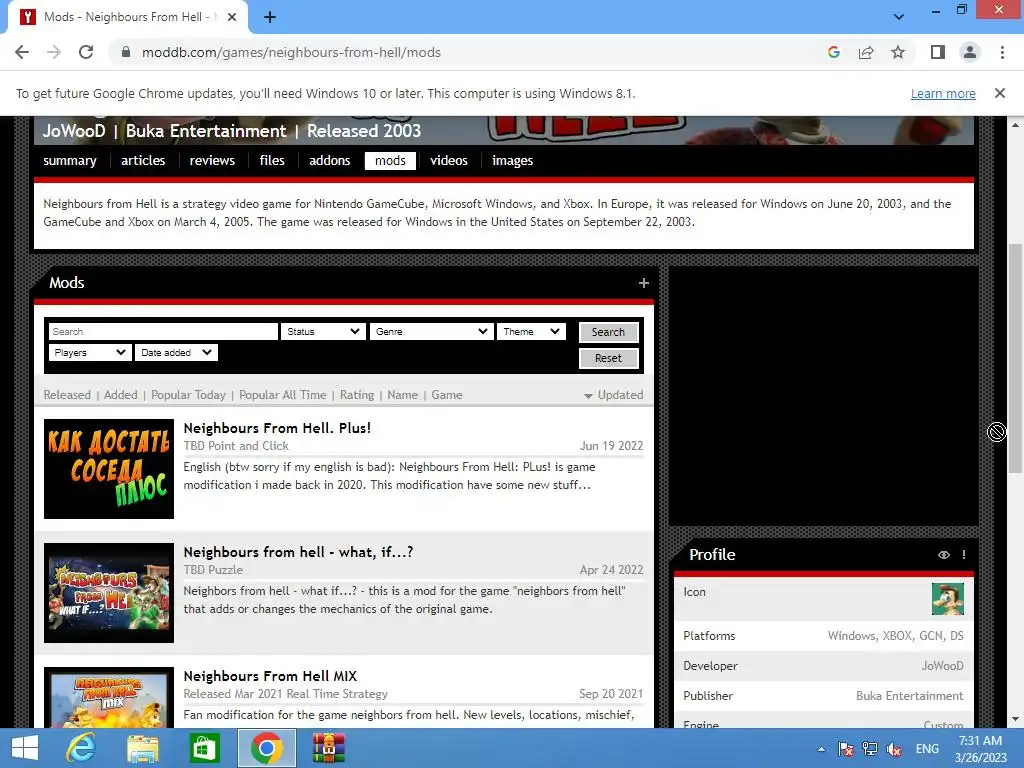Click the muted volume tray icon
The width and height of the screenshot is (1024, 768).
(x=894, y=749)
